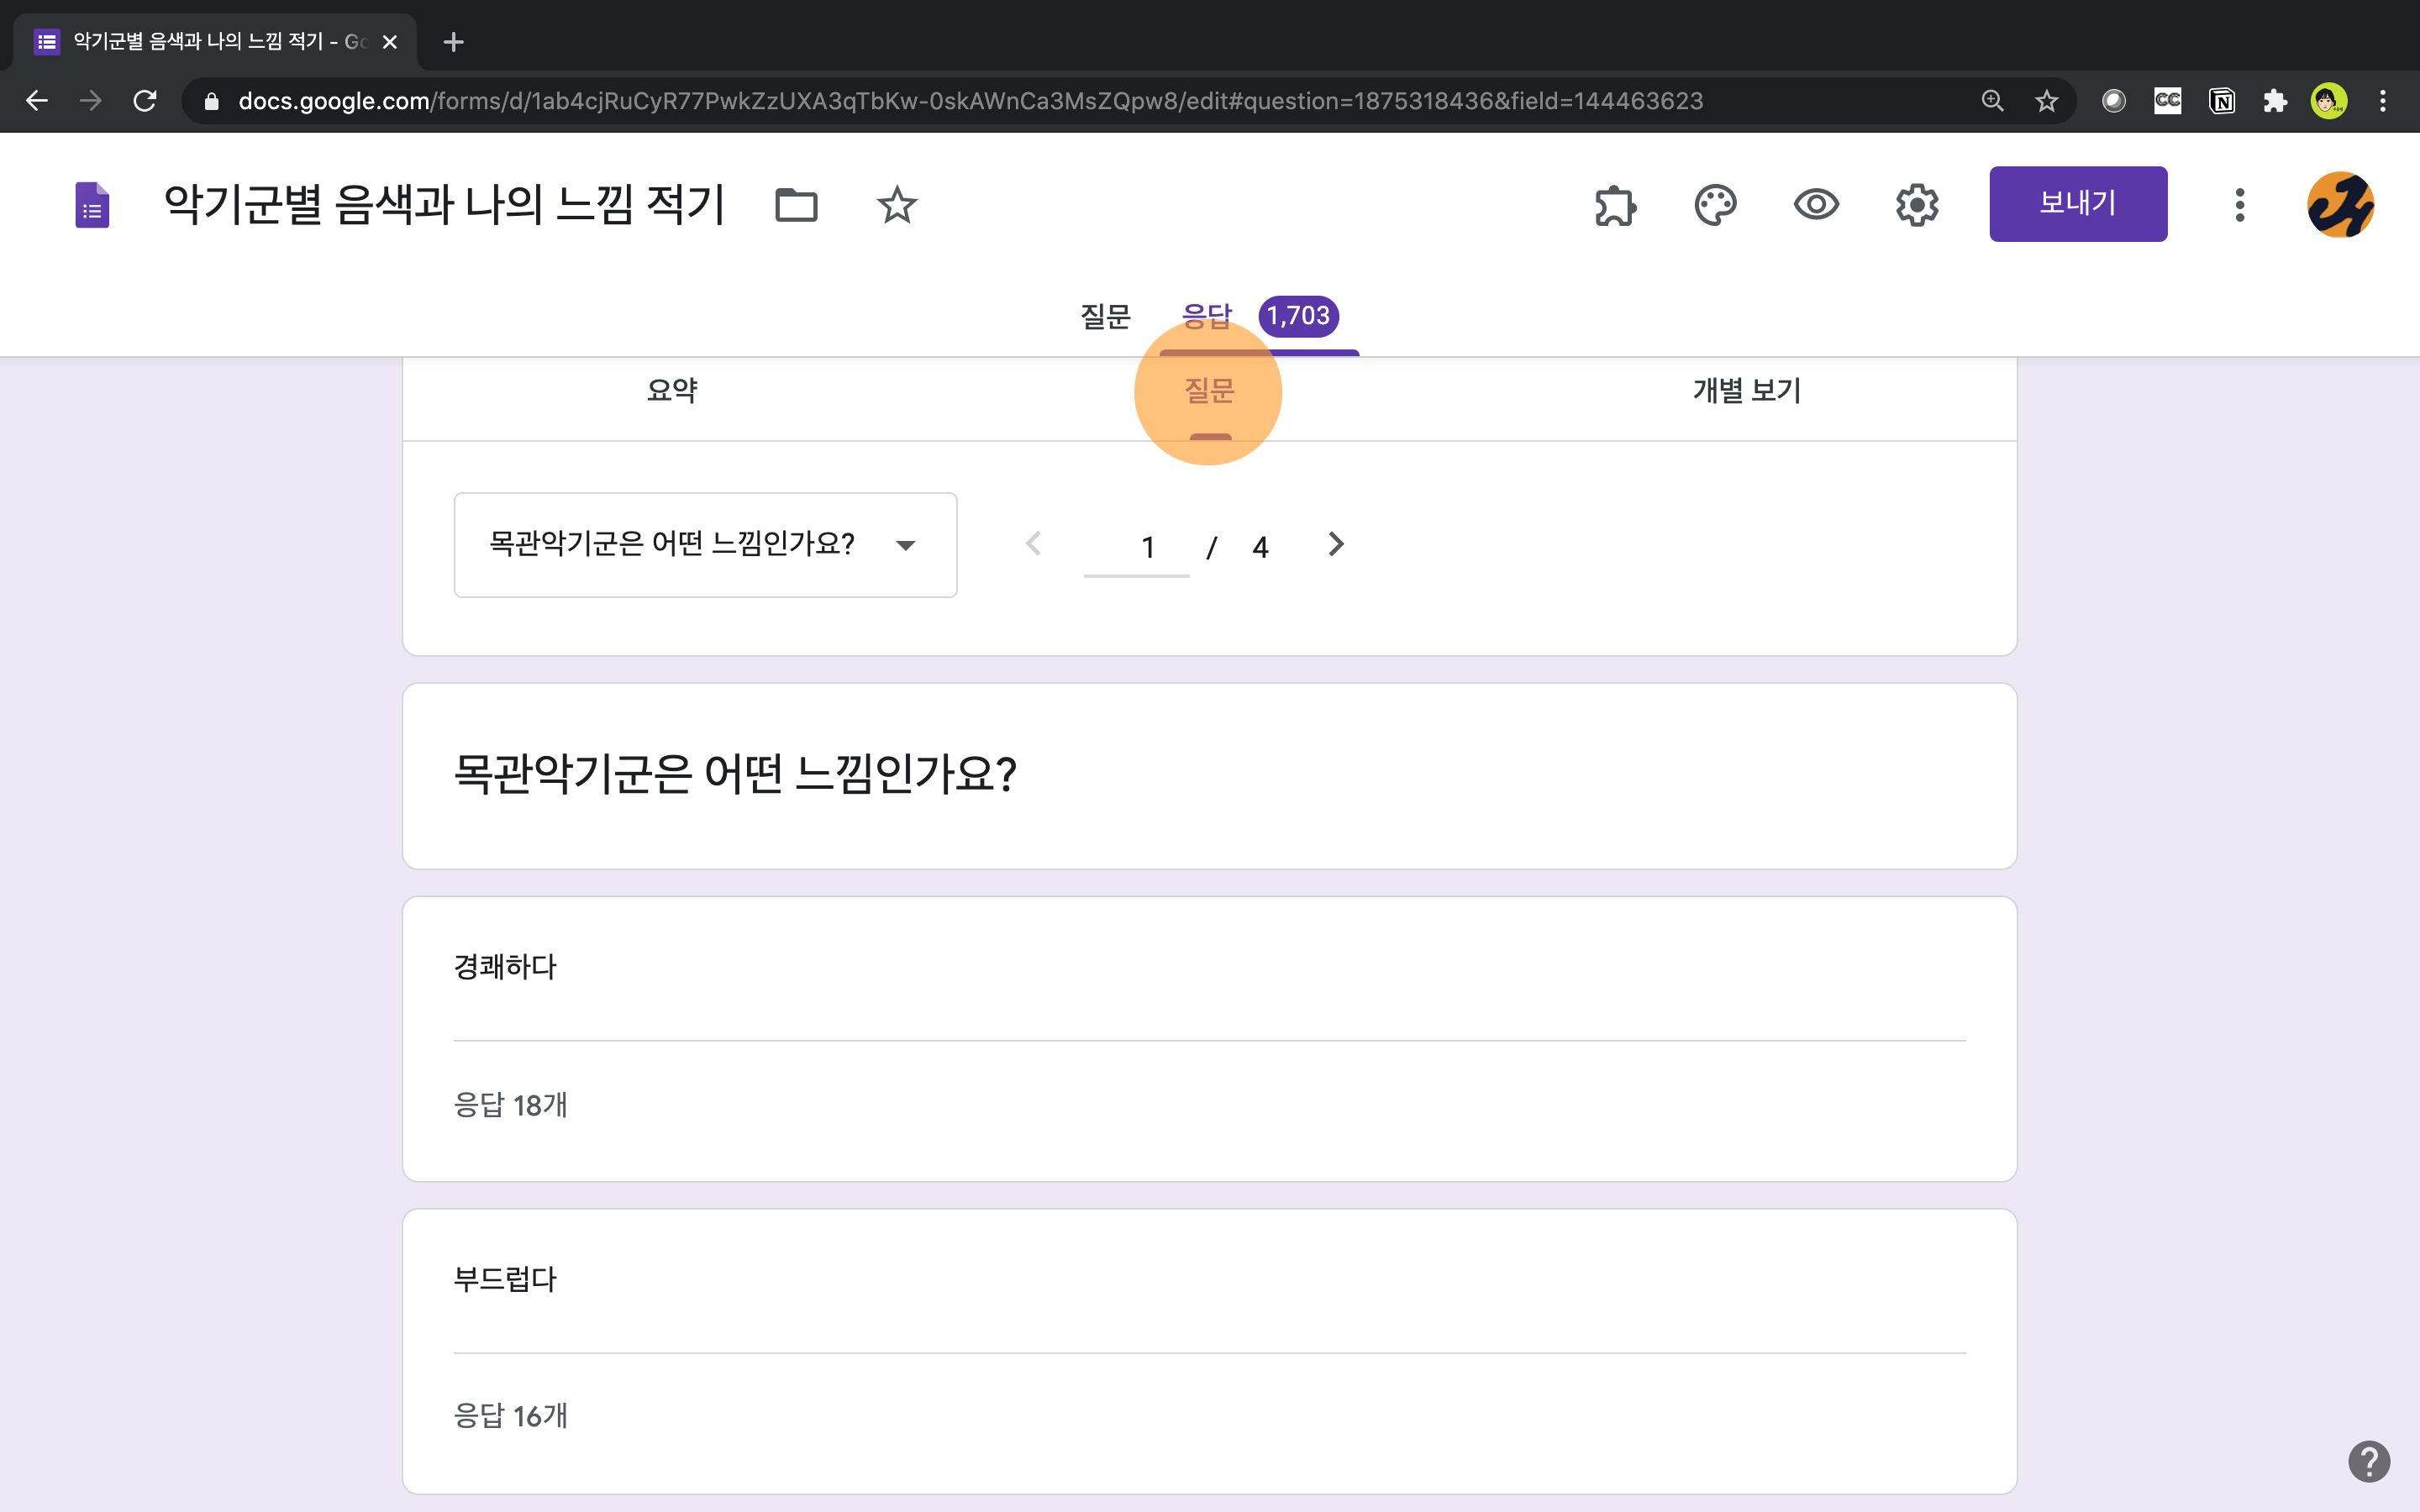Preview the form with eye icon

pyautogui.click(x=1816, y=205)
